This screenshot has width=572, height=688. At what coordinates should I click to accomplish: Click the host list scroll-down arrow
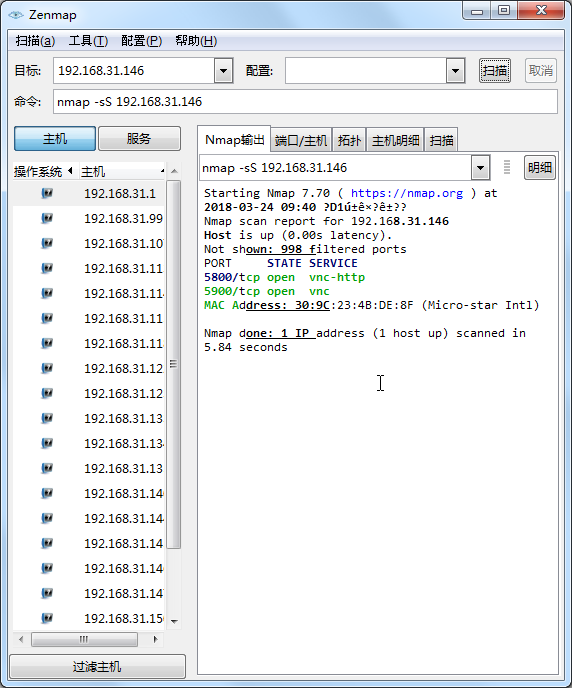coord(174,621)
